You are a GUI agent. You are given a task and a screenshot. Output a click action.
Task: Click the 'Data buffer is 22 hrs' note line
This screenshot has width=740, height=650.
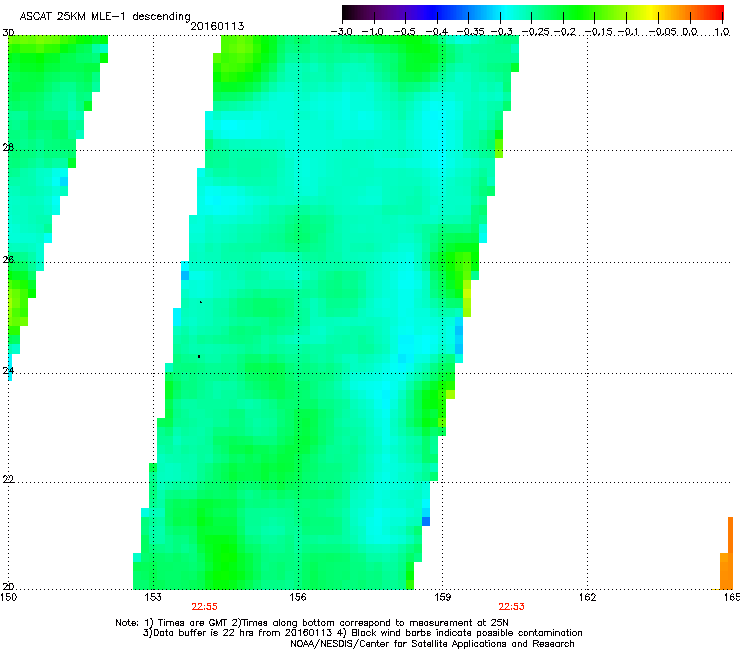pos(362,633)
